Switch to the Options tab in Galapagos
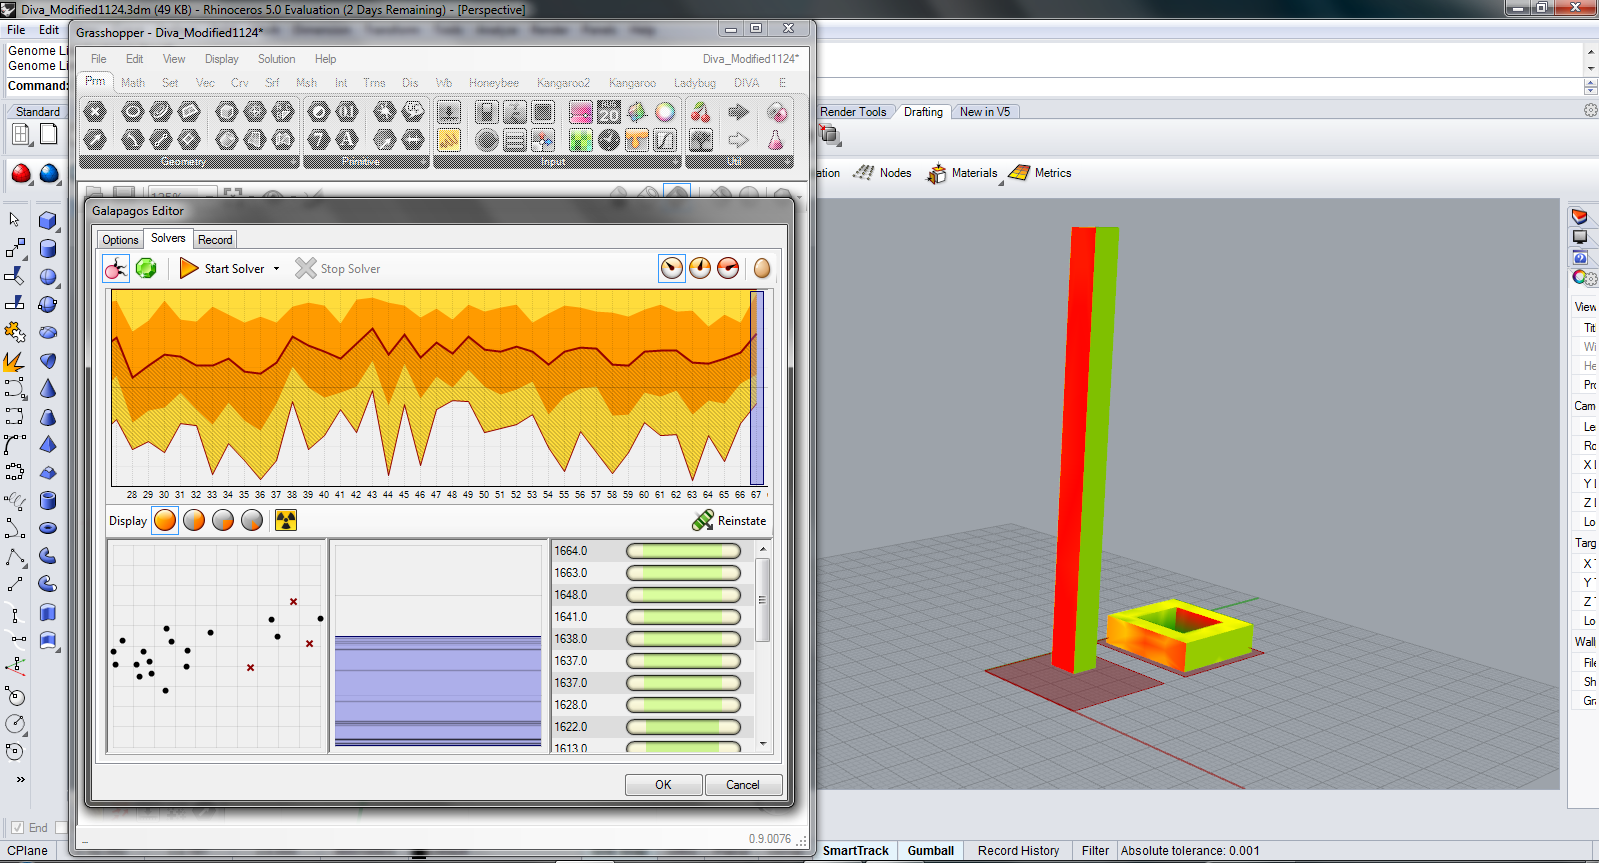The height and width of the screenshot is (863, 1599). 120,240
